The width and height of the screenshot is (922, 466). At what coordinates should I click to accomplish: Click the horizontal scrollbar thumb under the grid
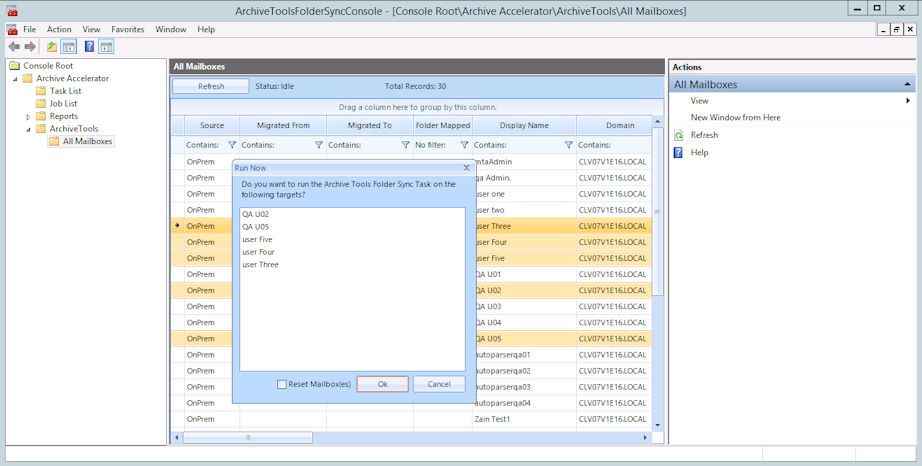click(x=248, y=438)
